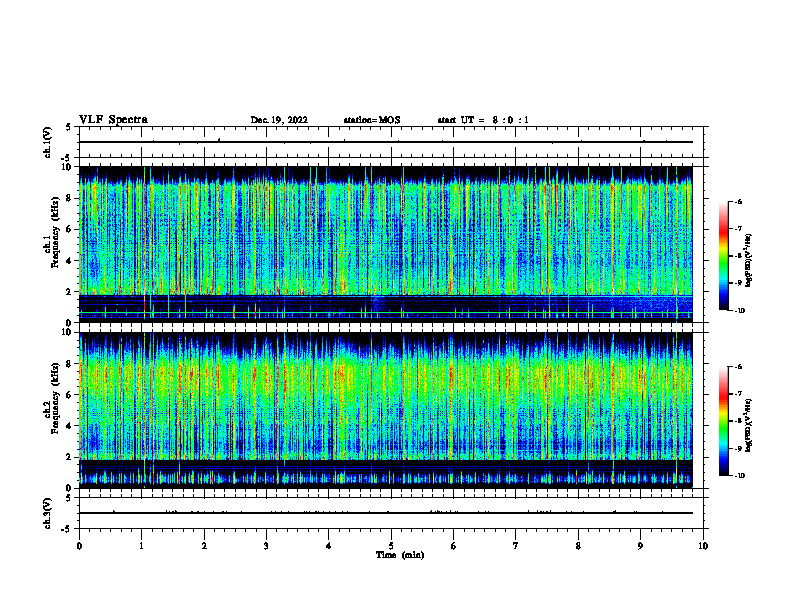792x612 pixels.
Task: Select the "start UT = 8 : 0 : 1" text
Action: coord(483,120)
